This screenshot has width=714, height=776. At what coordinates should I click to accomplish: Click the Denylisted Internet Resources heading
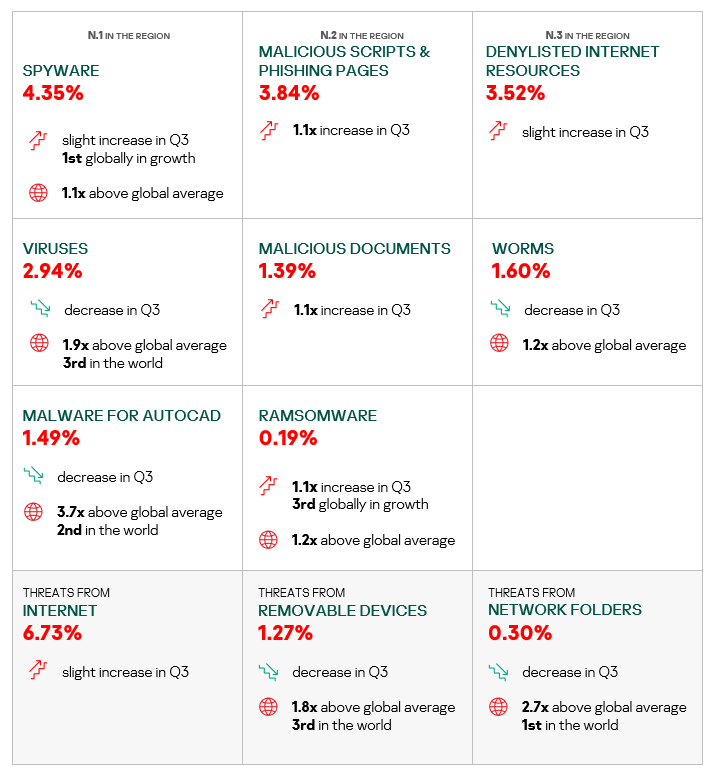(572, 61)
